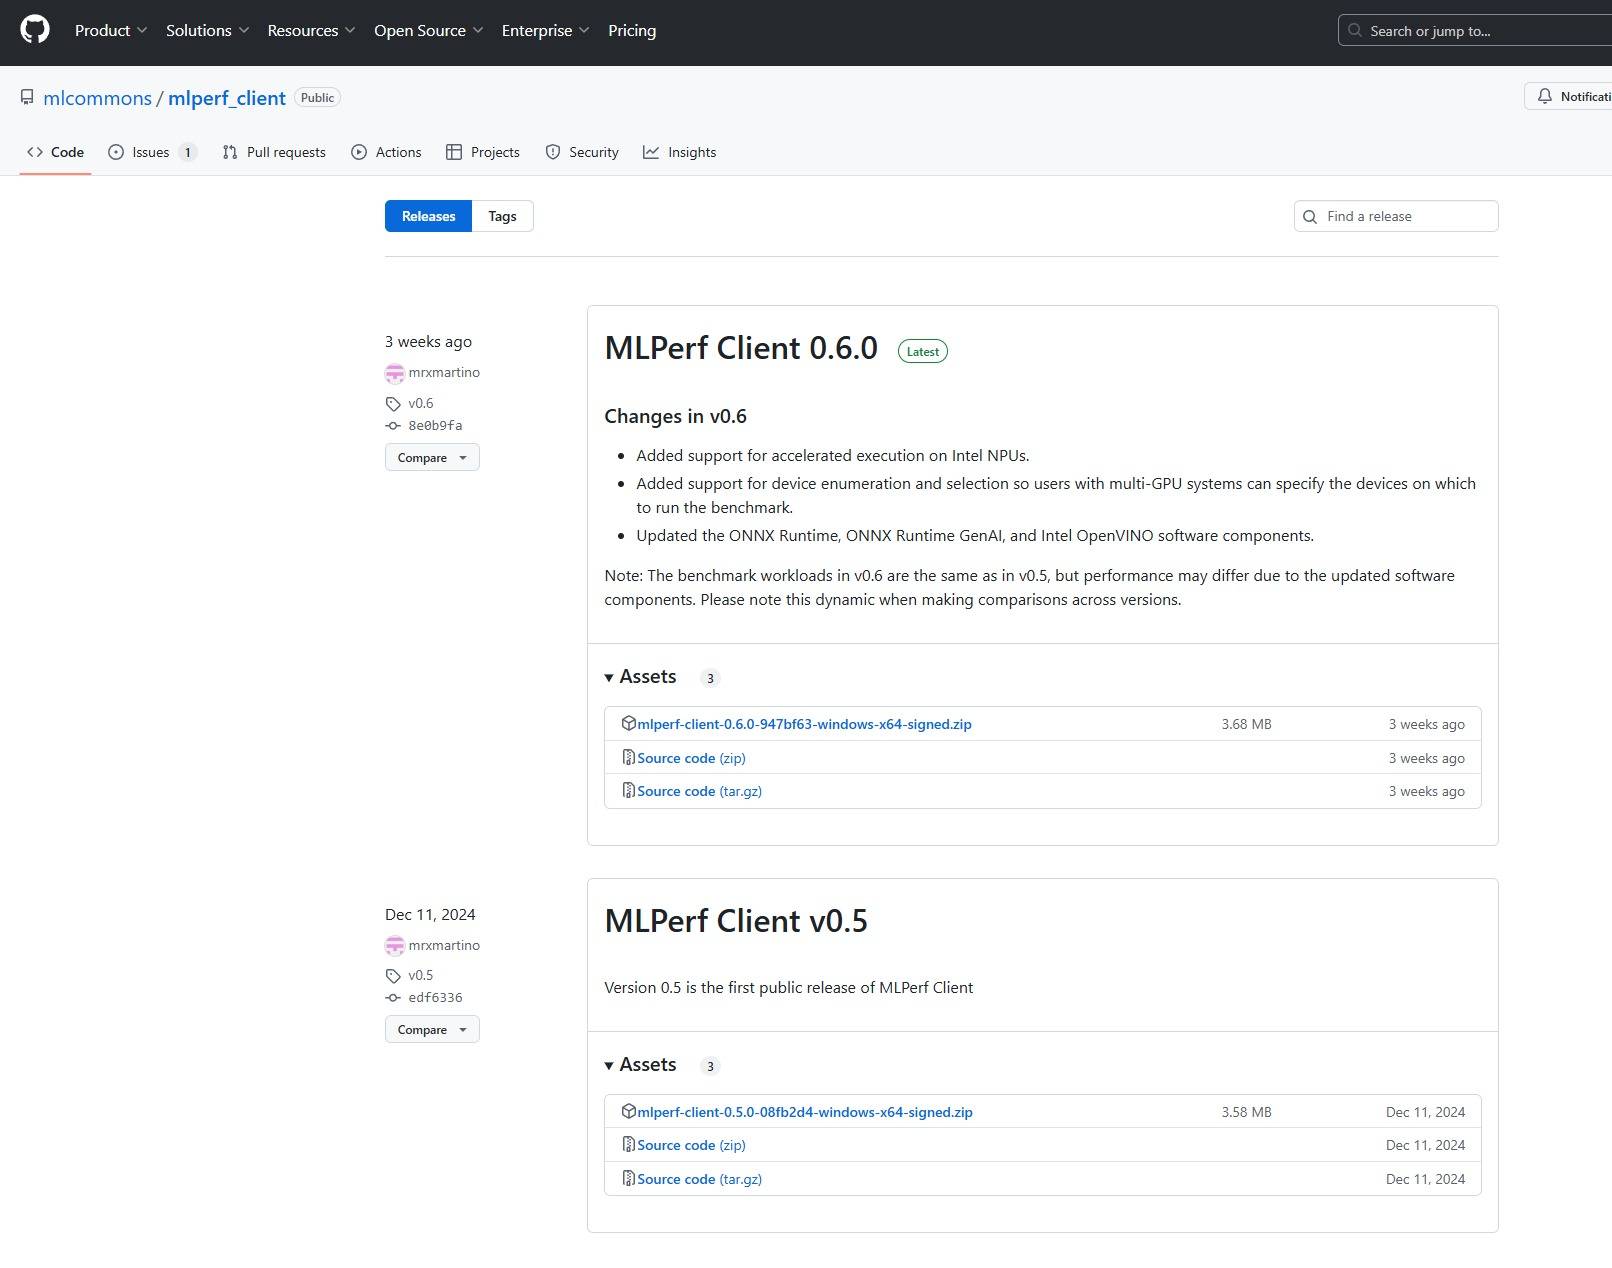Click the notifications bell icon
This screenshot has width=1612, height=1268.
1545,96
